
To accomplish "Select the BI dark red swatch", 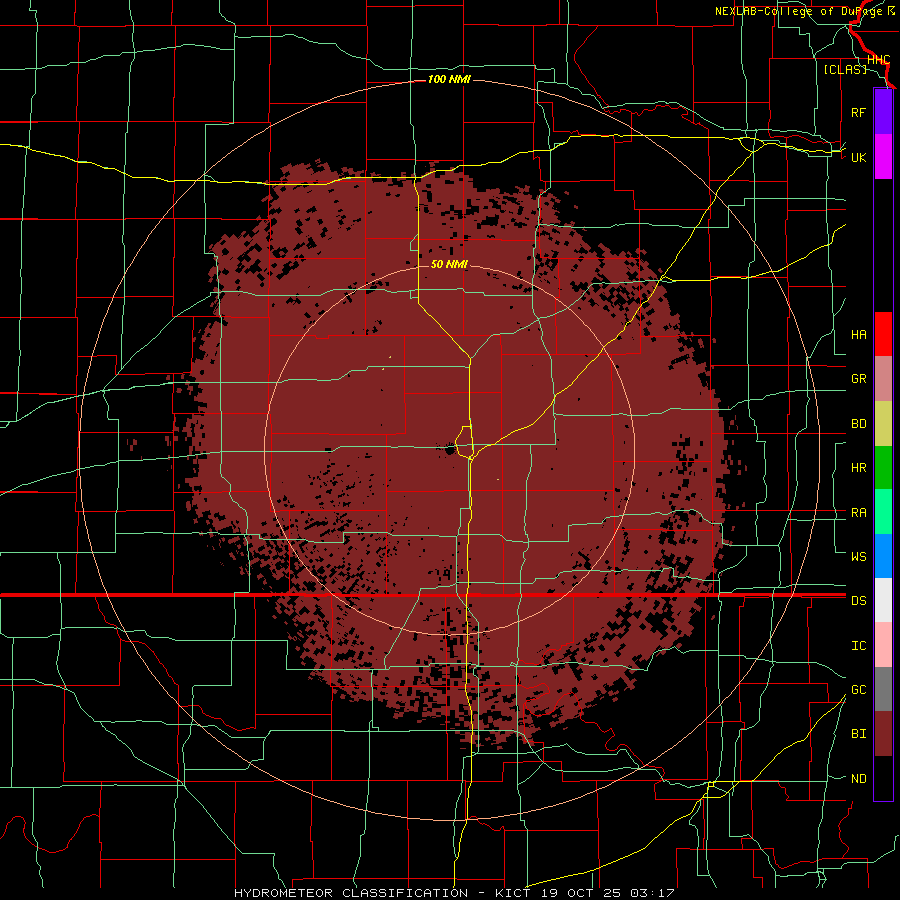I will 883,734.
